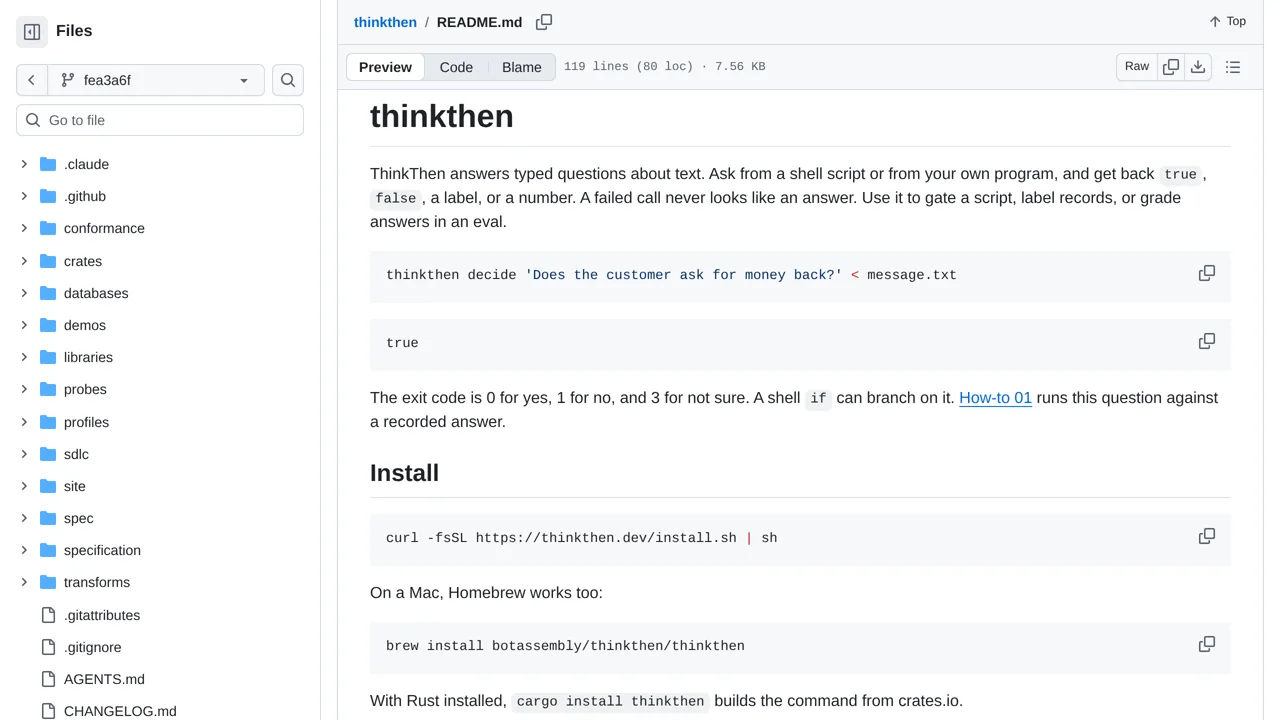The width and height of the screenshot is (1280, 720).
Task: Expand the .github folder
Action: [24, 196]
